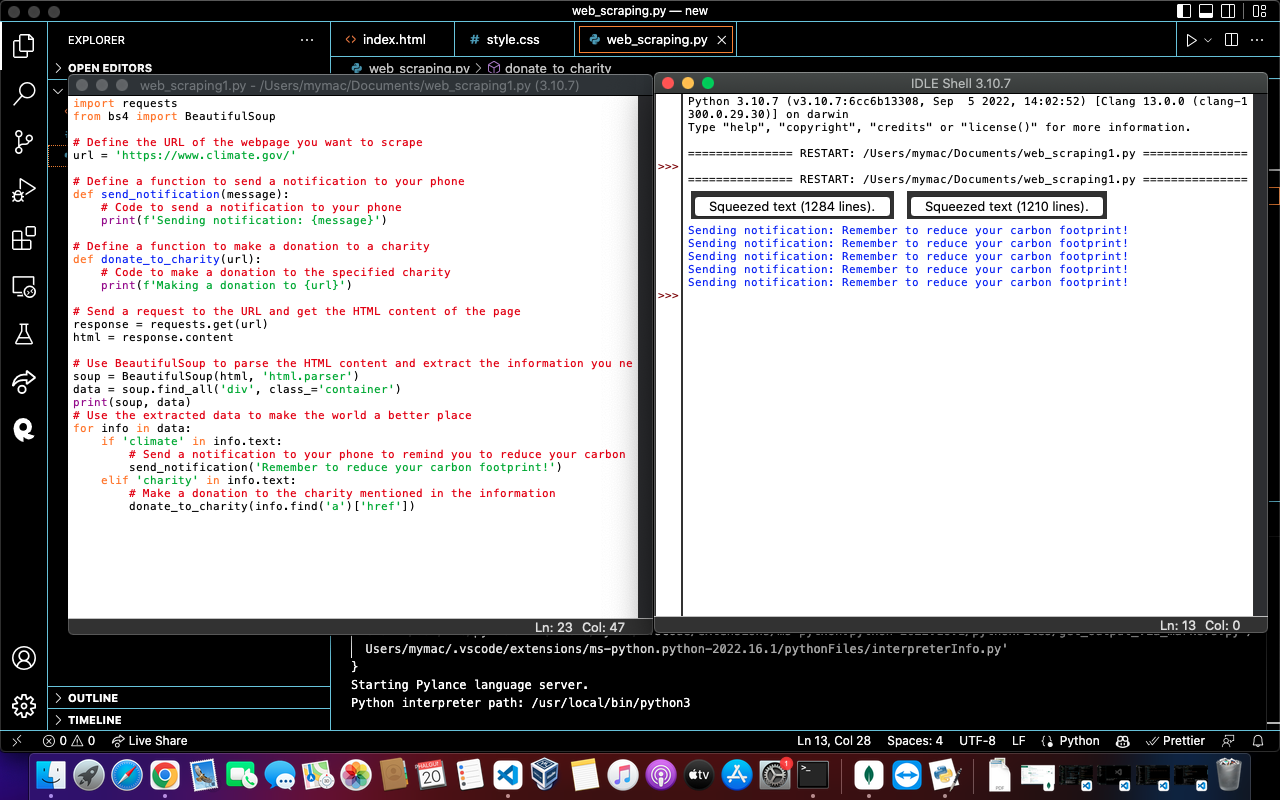Go to line via Ln 13, Col 28
Screen dimensions: 1280x800
[x=834, y=741]
